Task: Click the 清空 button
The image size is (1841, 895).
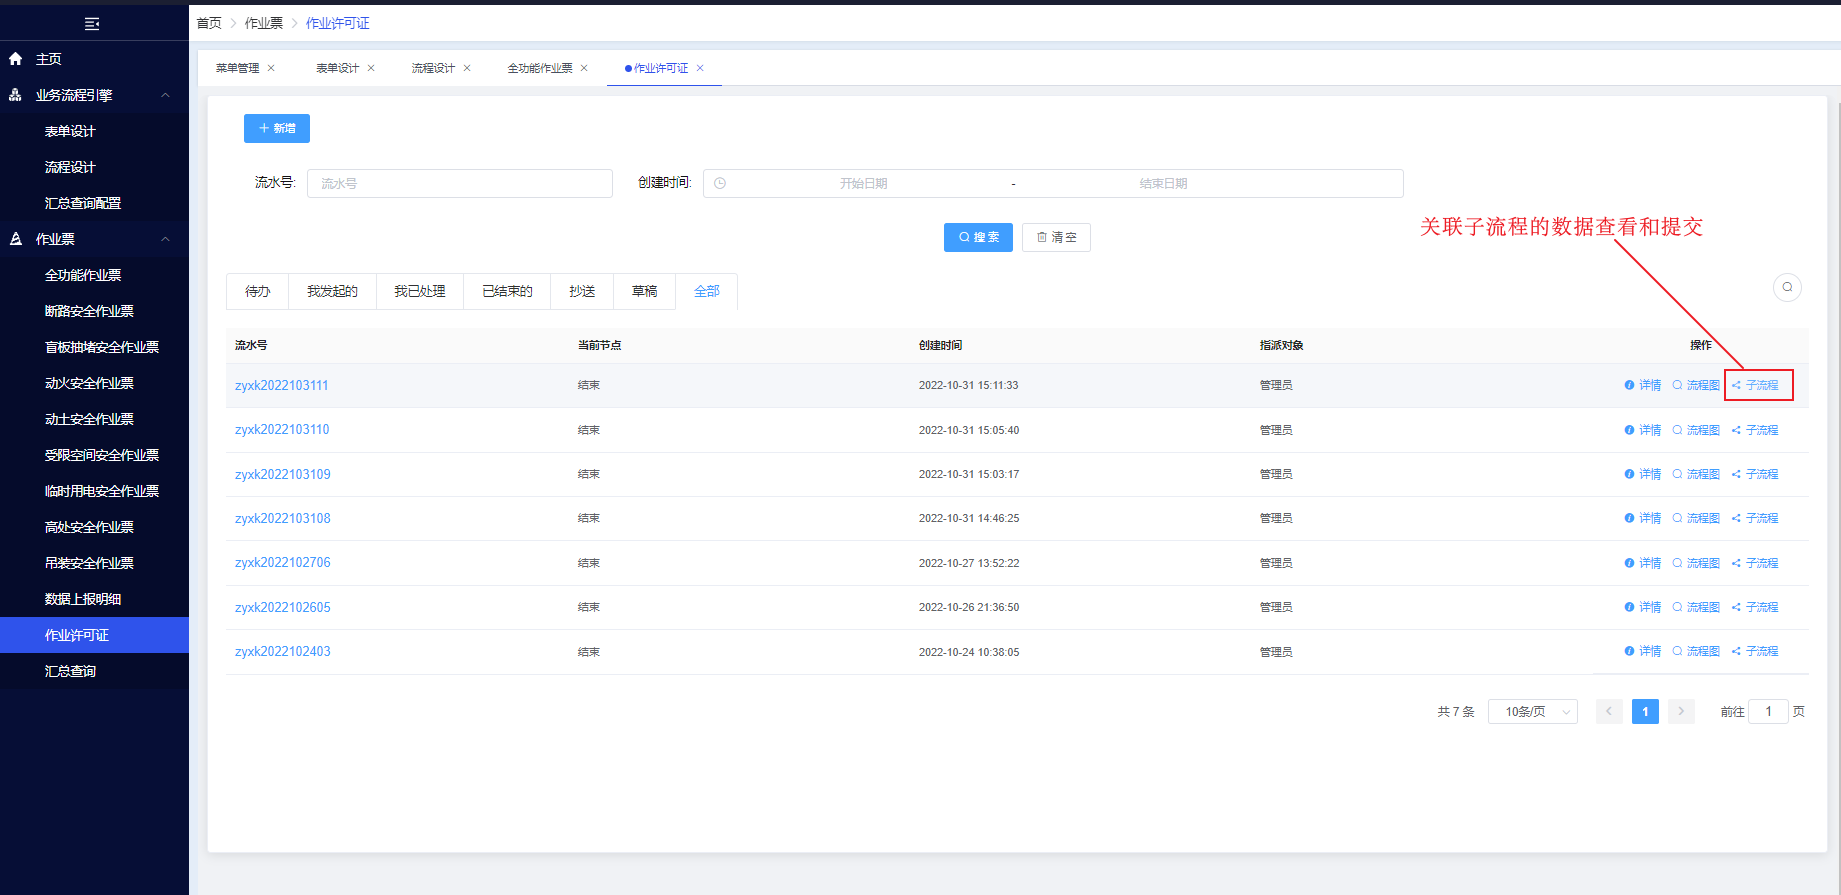Action: click(1056, 237)
